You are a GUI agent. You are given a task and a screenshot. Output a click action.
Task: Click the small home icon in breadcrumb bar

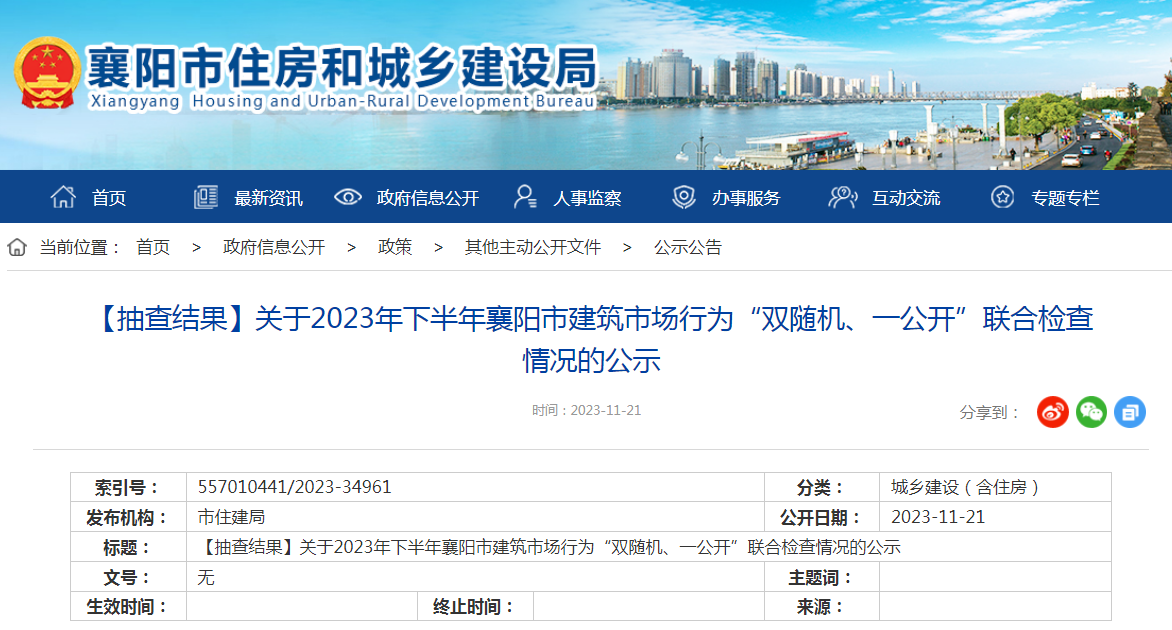click(x=15, y=247)
